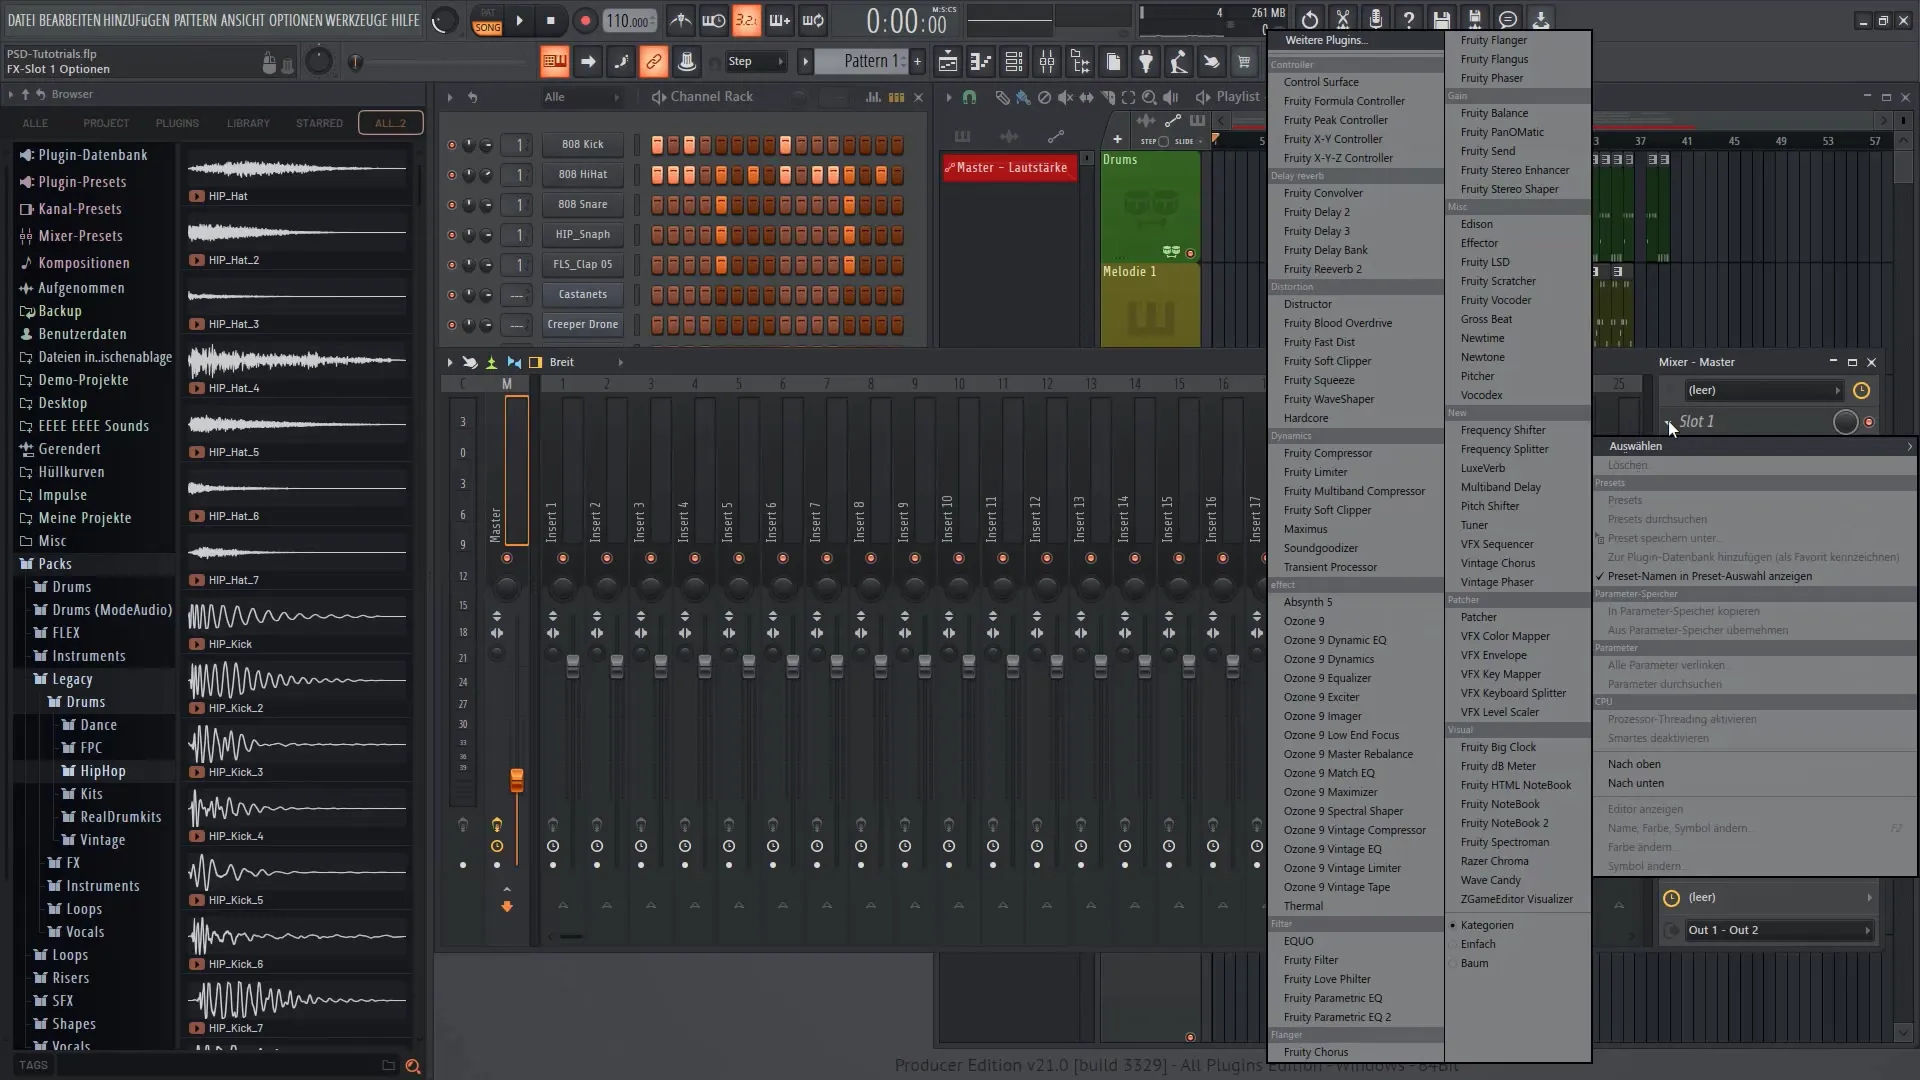Select the Baum view option
This screenshot has width=1920, height=1080.
pos(1474,963)
